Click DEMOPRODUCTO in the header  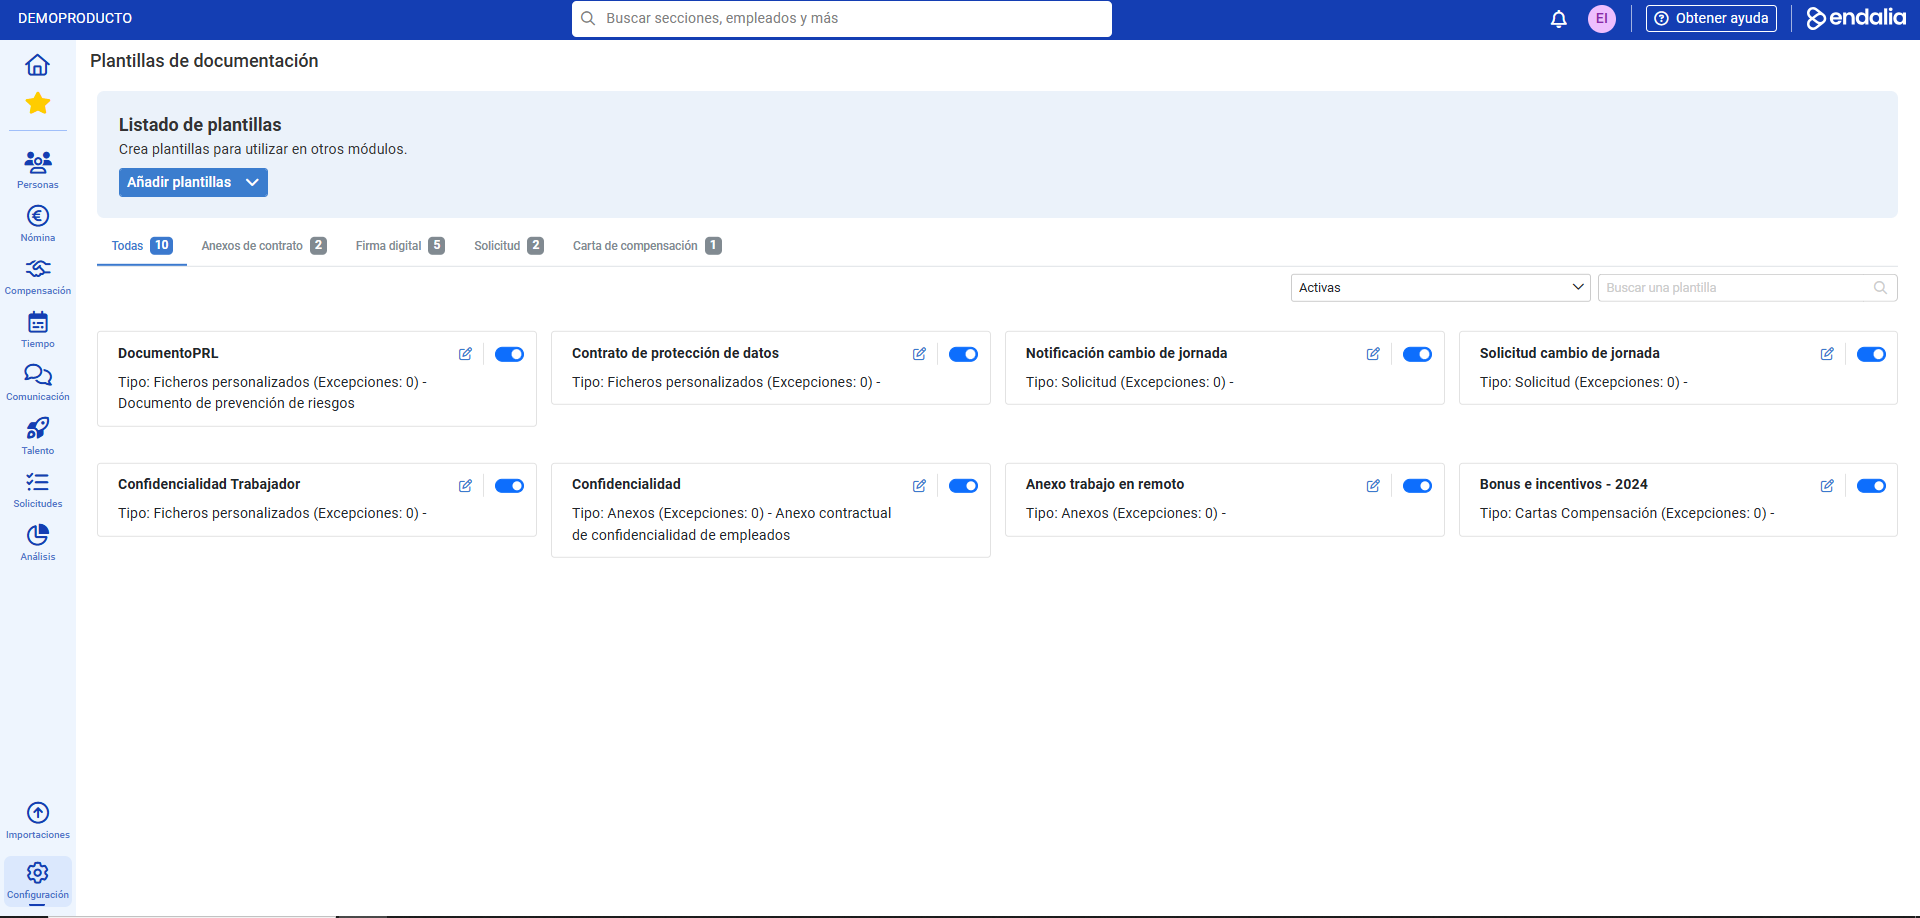(75, 18)
